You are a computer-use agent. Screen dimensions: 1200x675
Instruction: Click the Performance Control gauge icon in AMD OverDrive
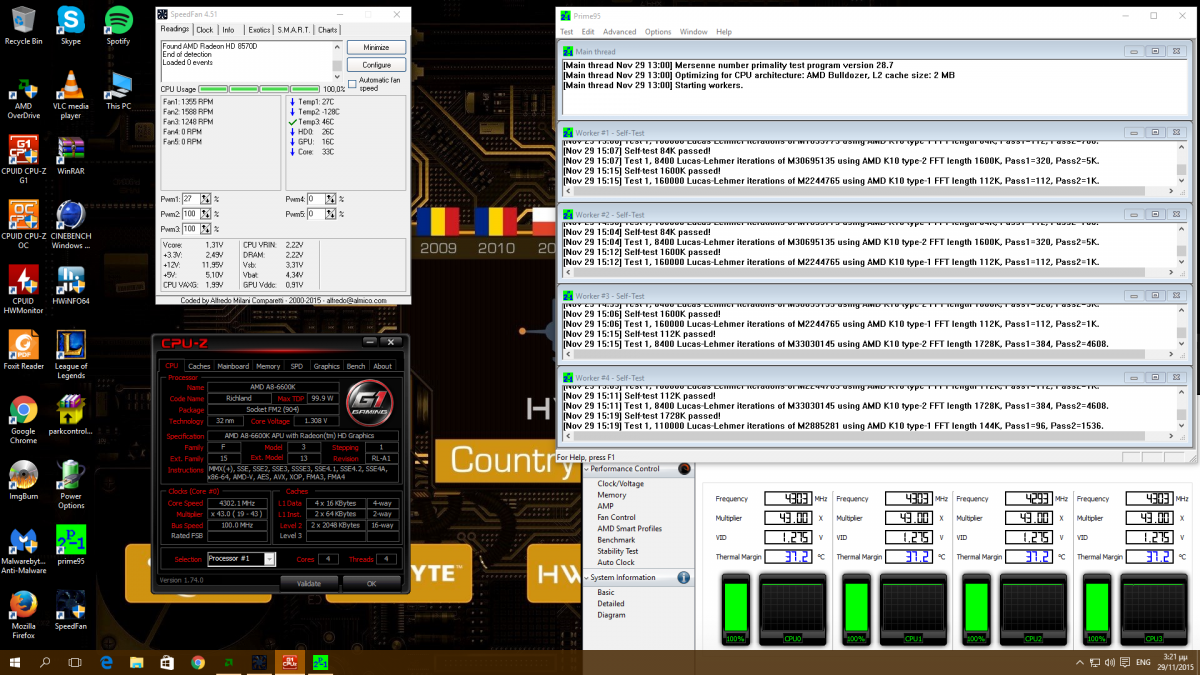[684, 468]
